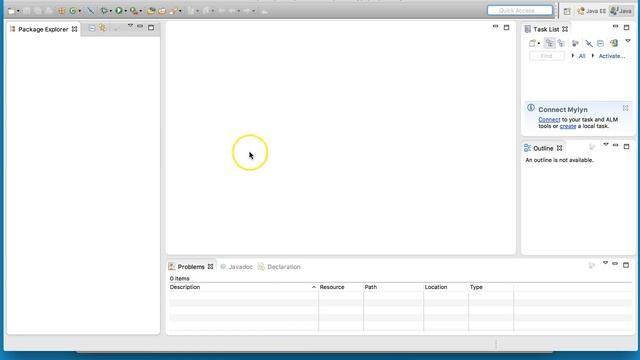This screenshot has width=640, height=360.
Task: Dismiss the Connect Mylyn notice
Action: coord(625,108)
